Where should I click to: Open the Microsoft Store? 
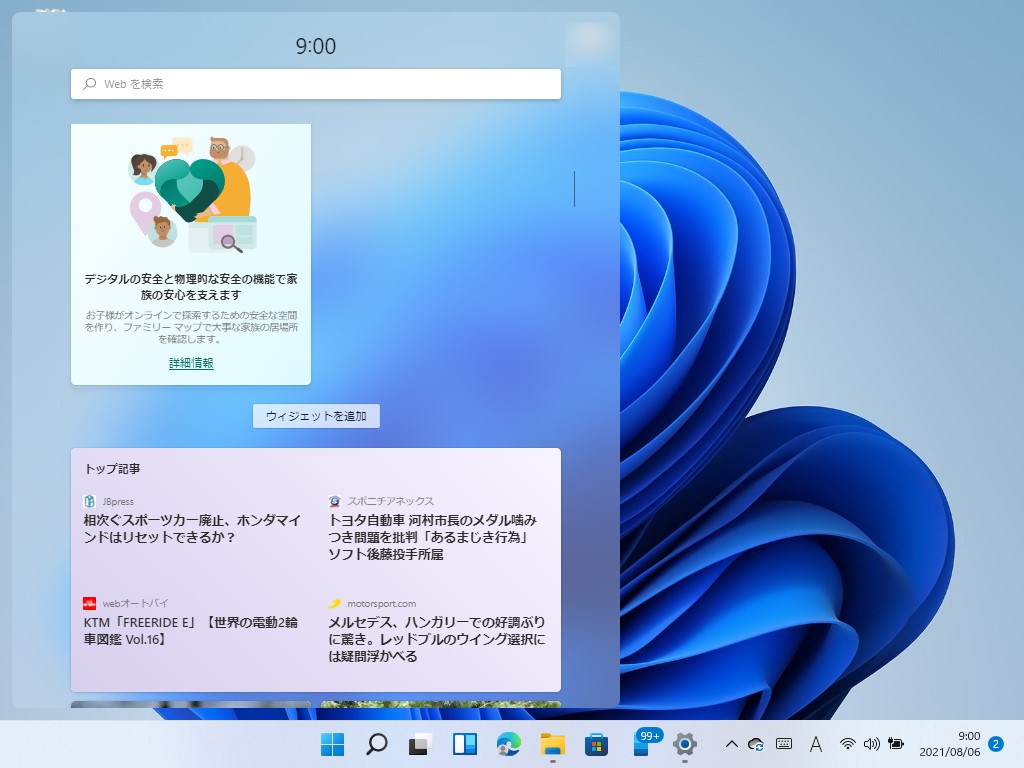(x=596, y=745)
